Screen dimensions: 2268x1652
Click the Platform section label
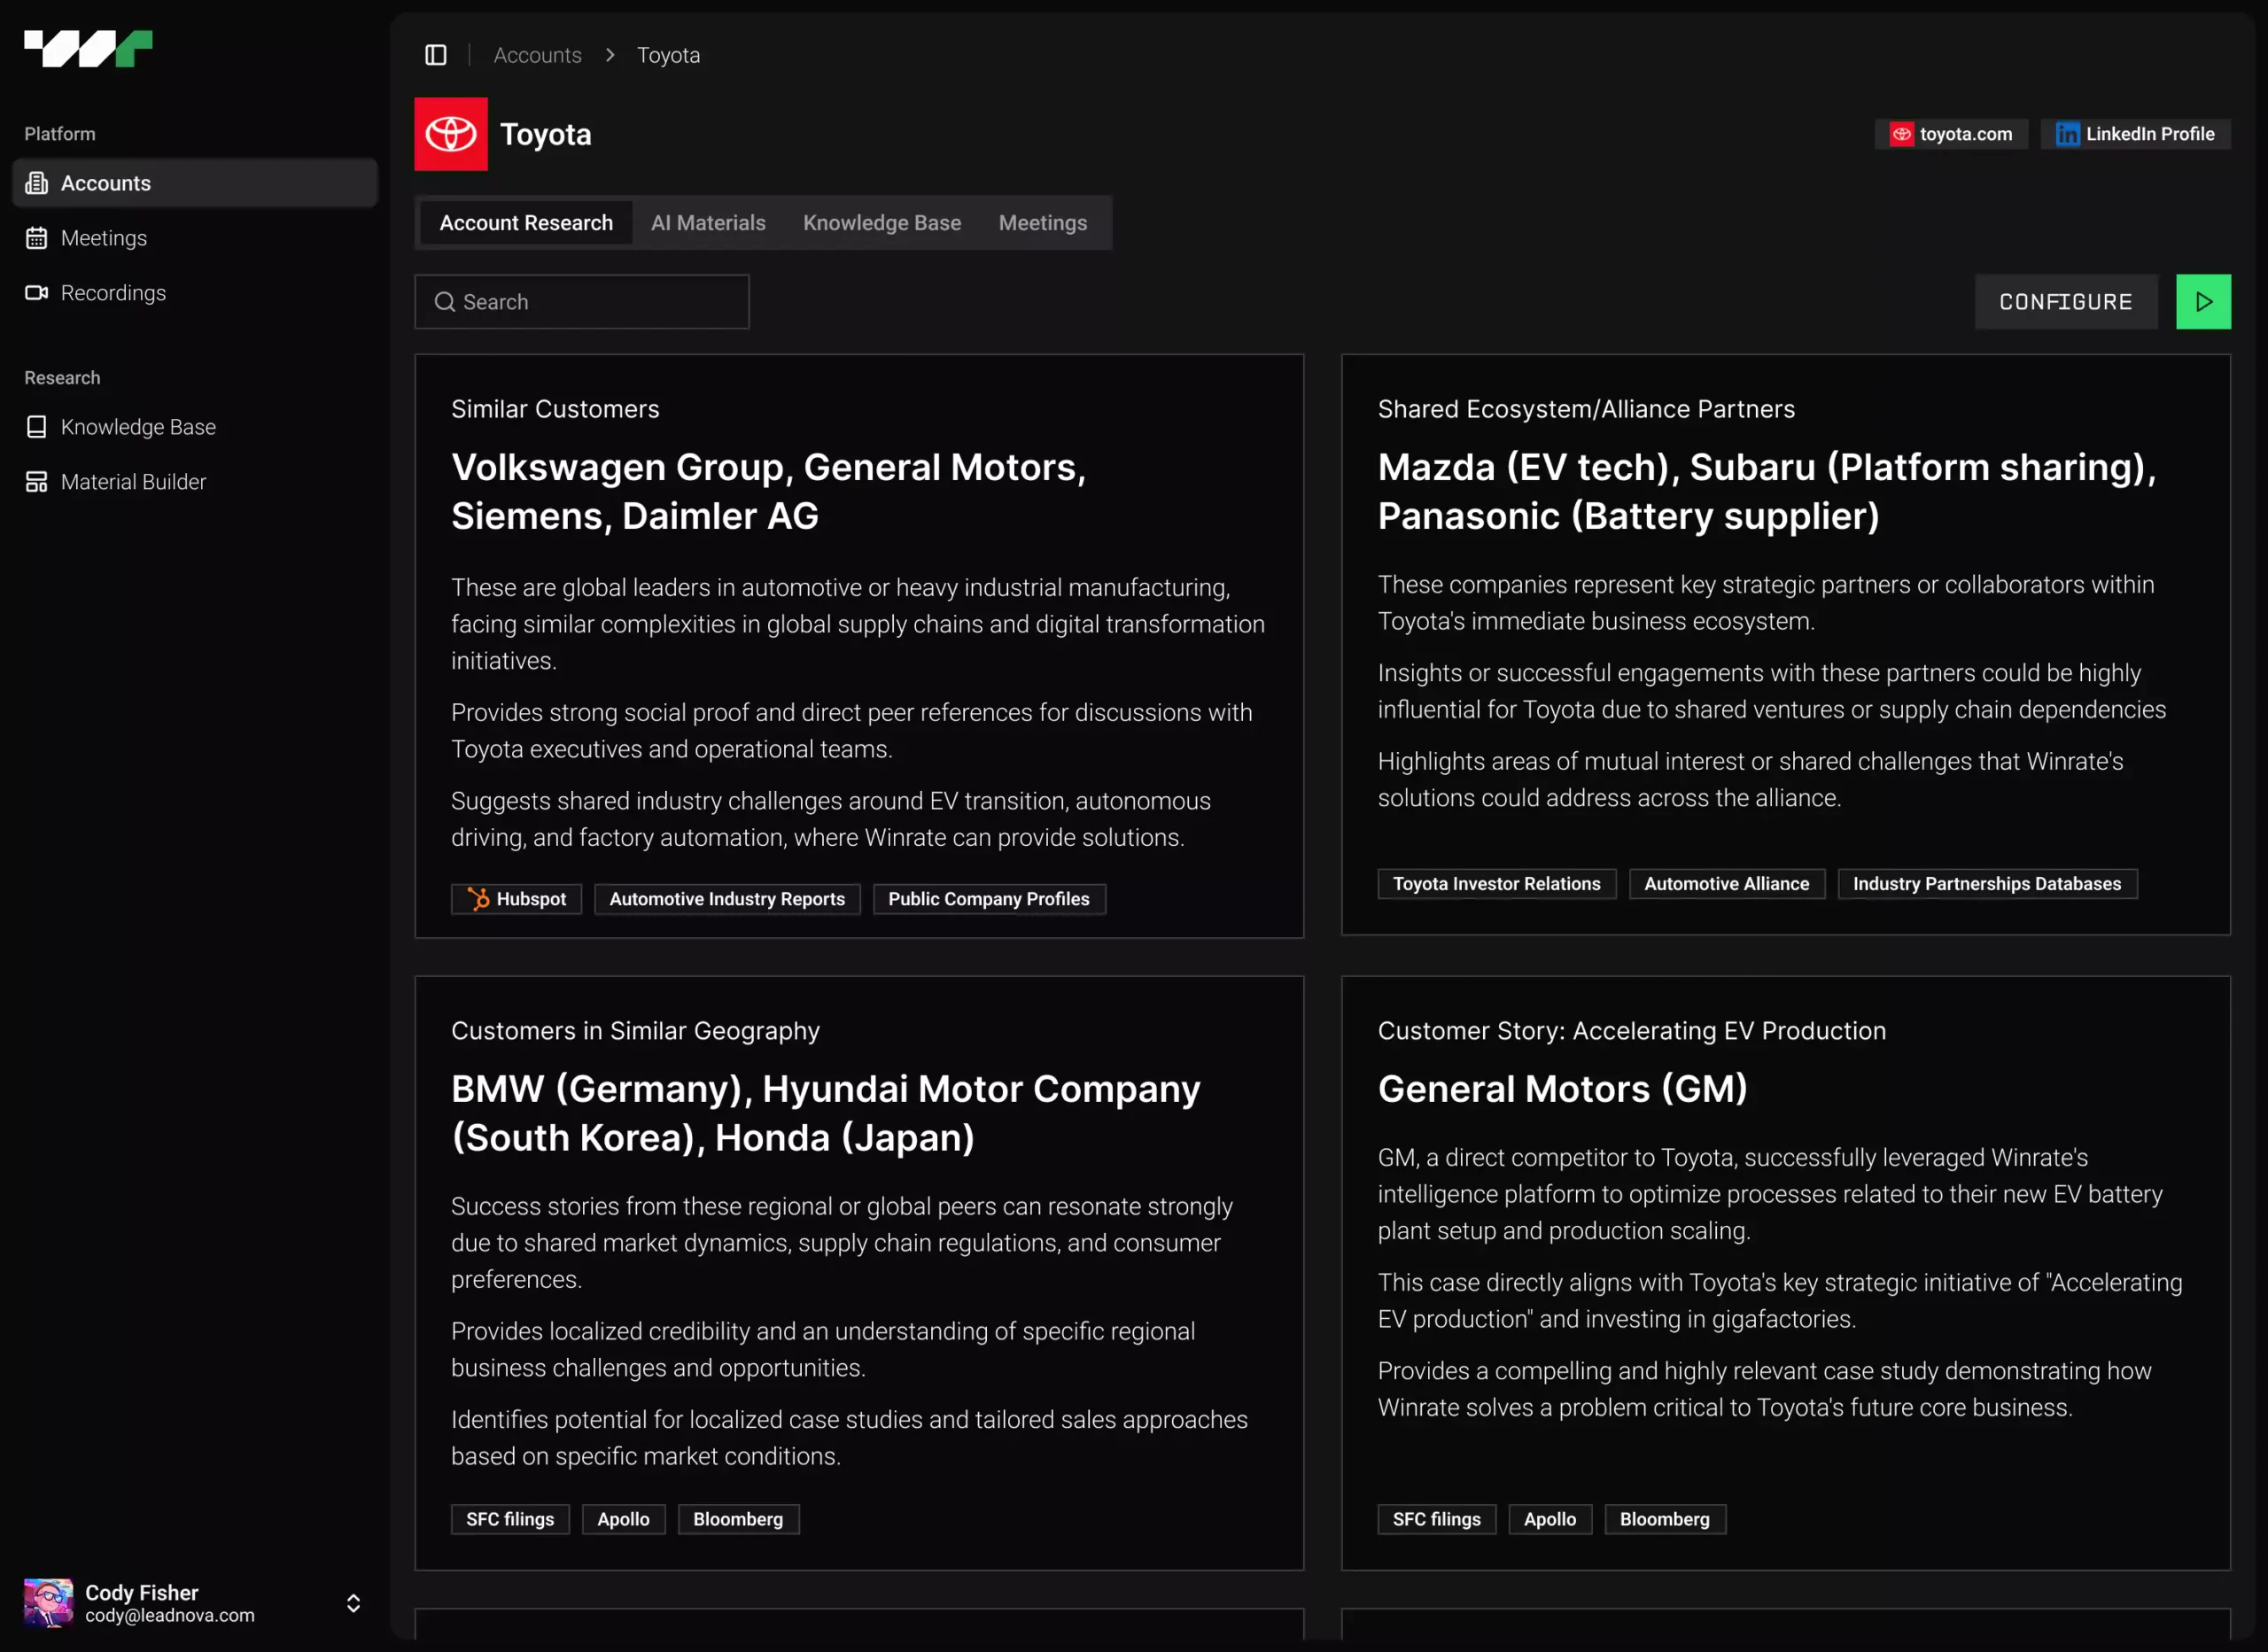[60, 134]
